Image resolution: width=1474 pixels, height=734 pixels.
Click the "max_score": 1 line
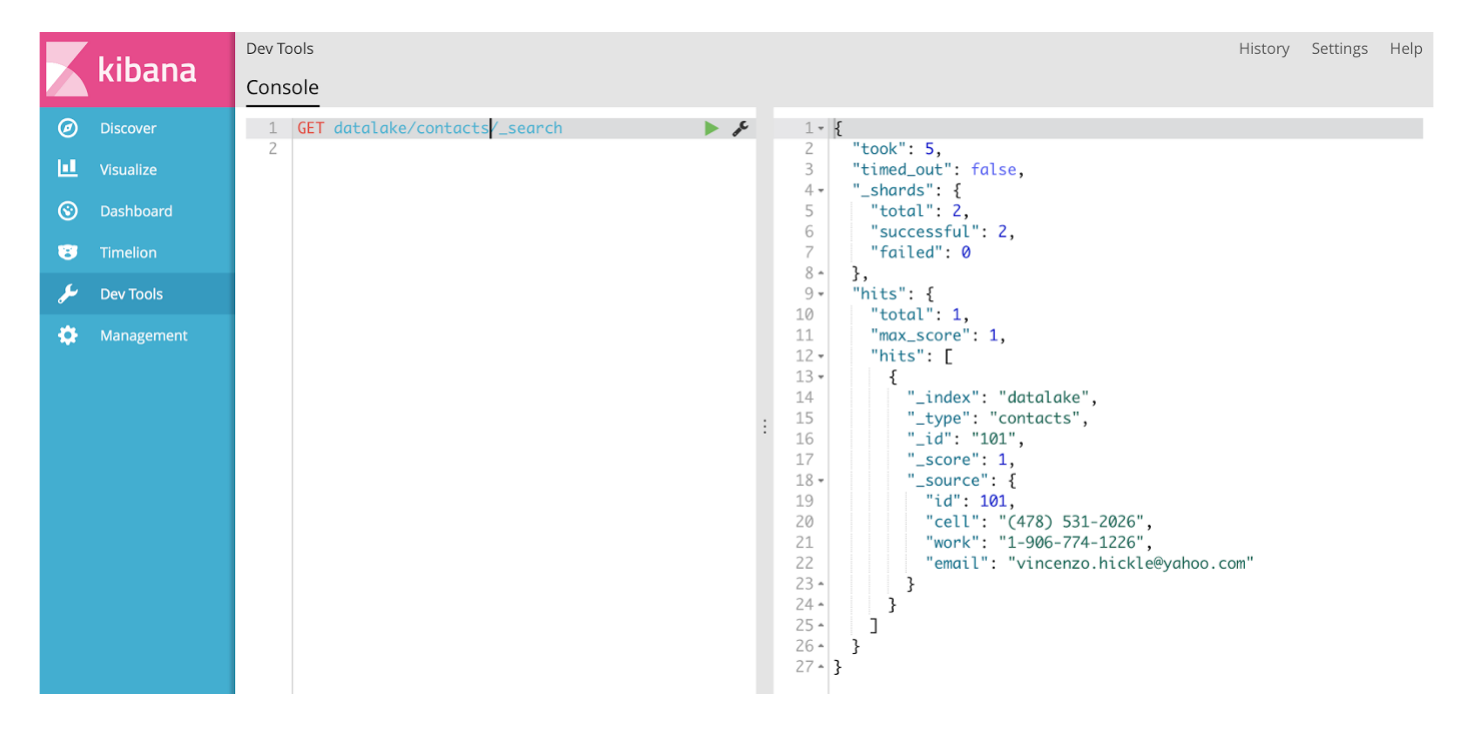[x=937, y=336]
